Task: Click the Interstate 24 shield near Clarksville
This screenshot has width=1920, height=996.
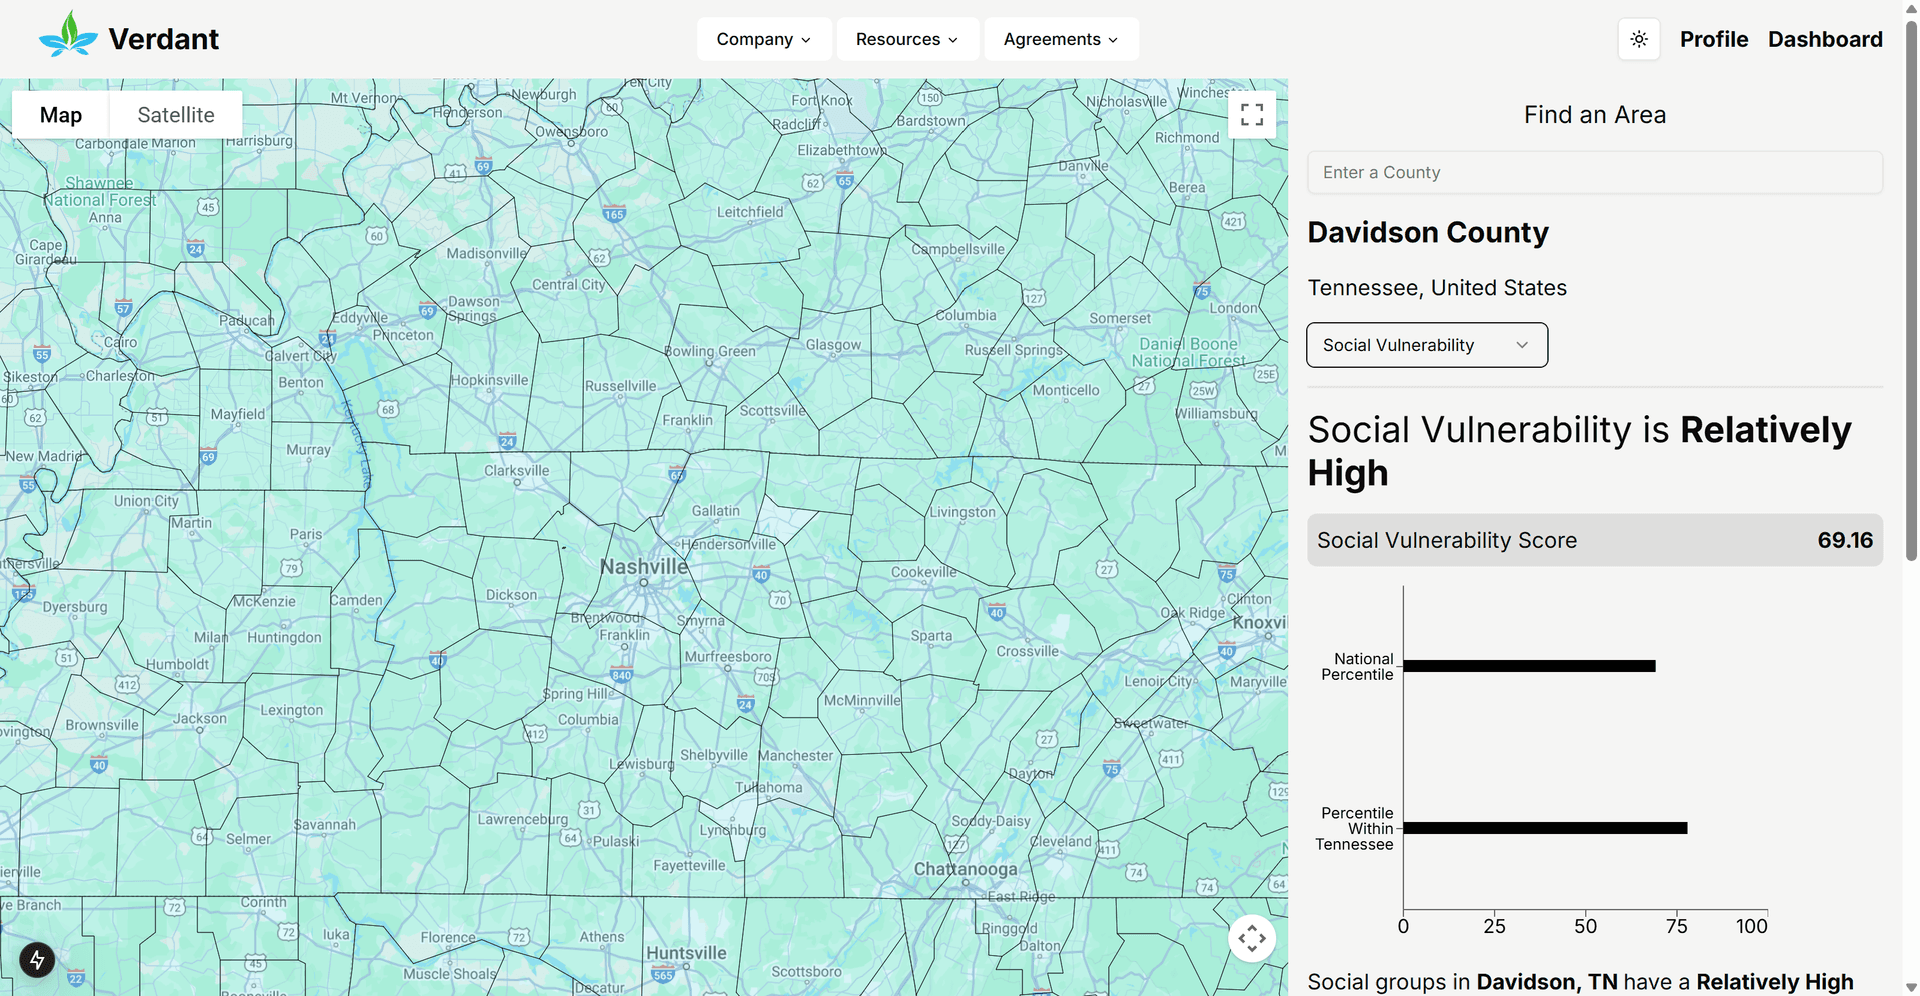Action: [509, 439]
